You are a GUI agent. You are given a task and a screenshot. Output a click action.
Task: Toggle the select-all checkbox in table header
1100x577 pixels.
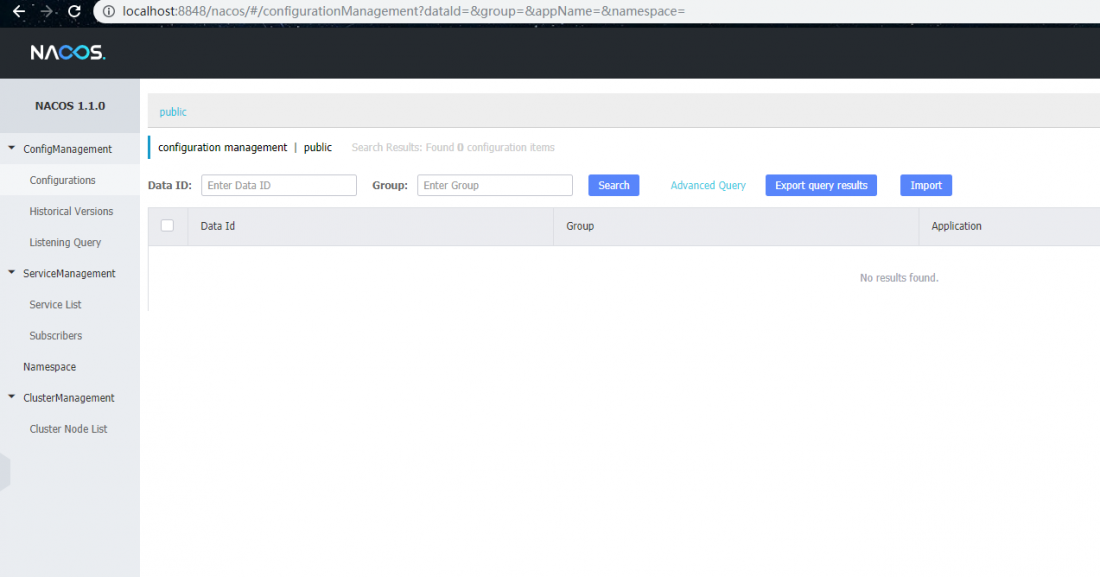click(167, 225)
